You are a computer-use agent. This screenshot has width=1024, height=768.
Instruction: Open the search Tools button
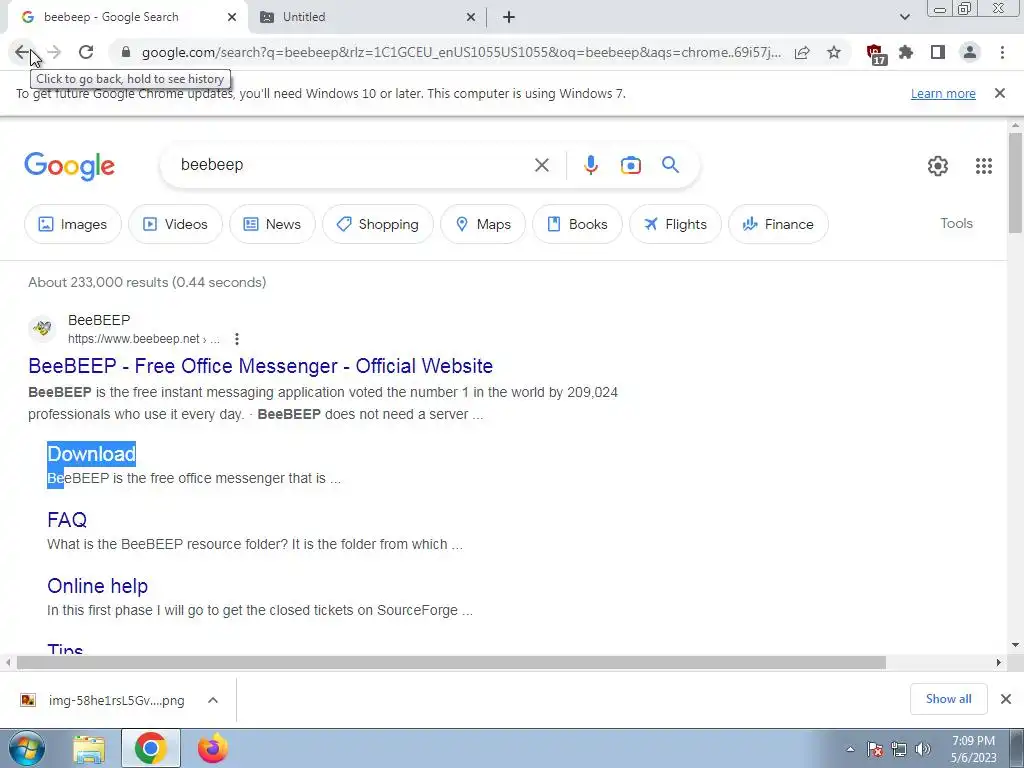point(956,223)
